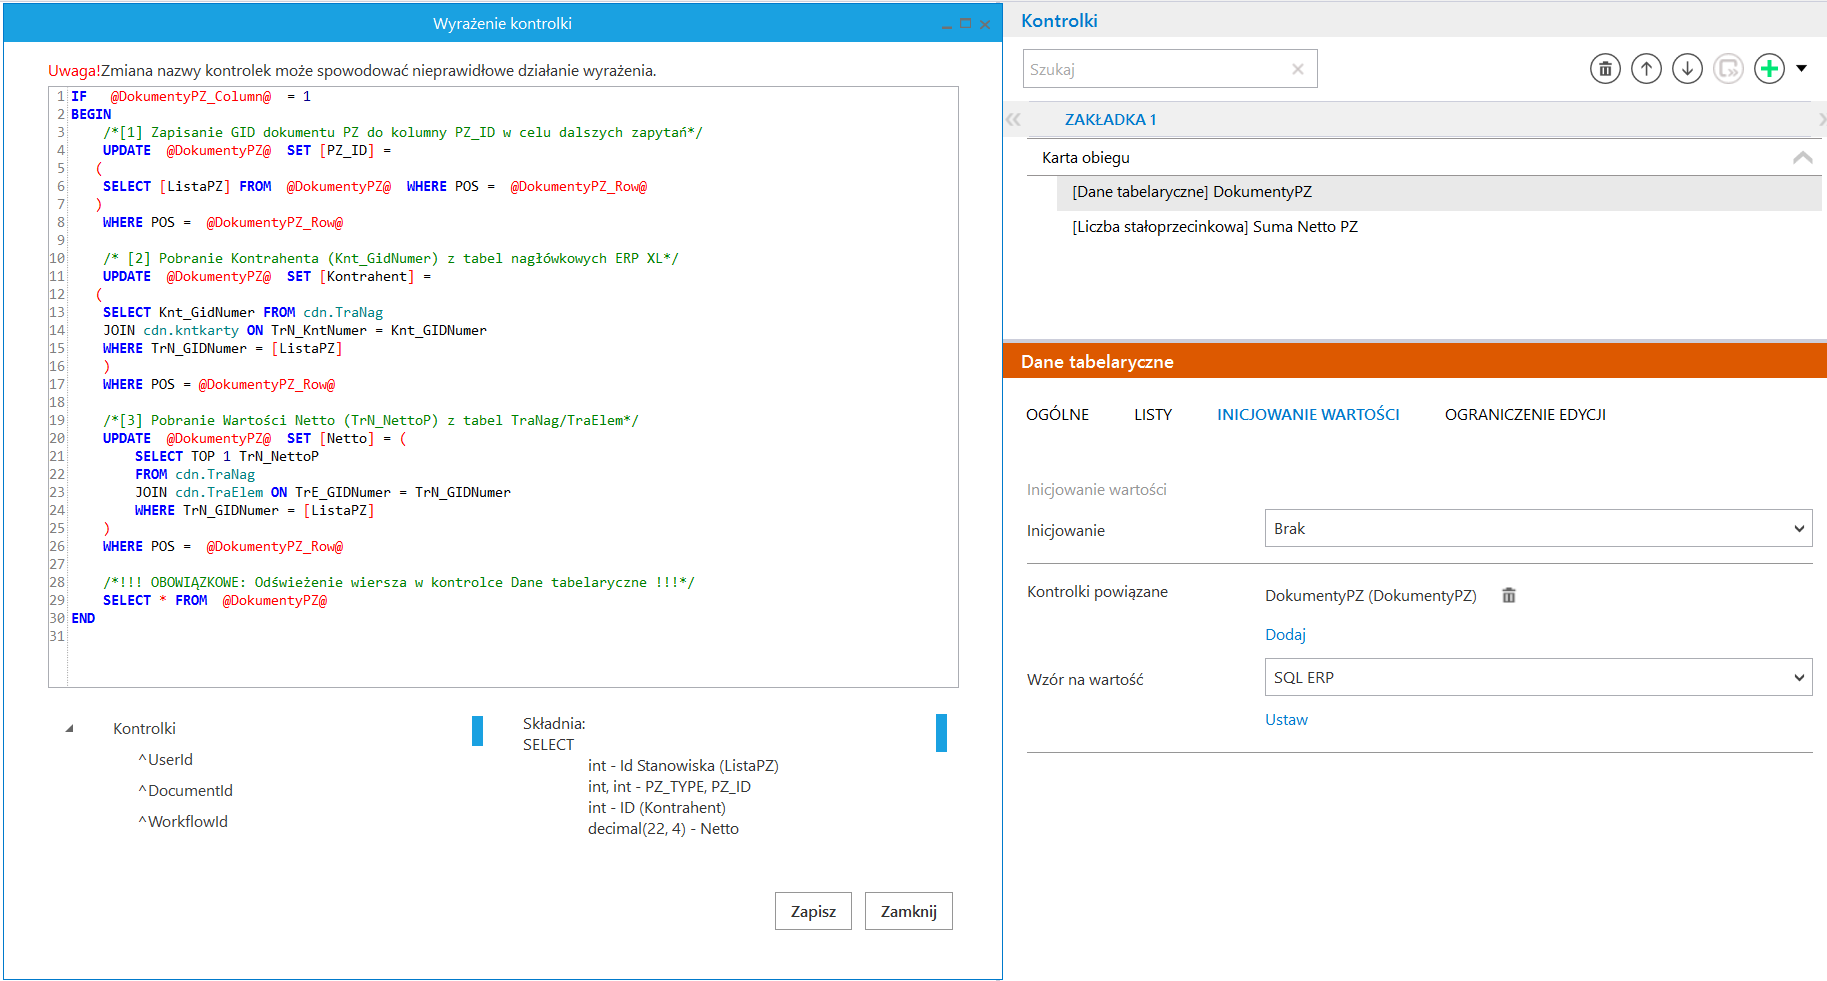Move selected control up with arrow icon
This screenshot has width=1827, height=981.
pyautogui.click(x=1646, y=69)
